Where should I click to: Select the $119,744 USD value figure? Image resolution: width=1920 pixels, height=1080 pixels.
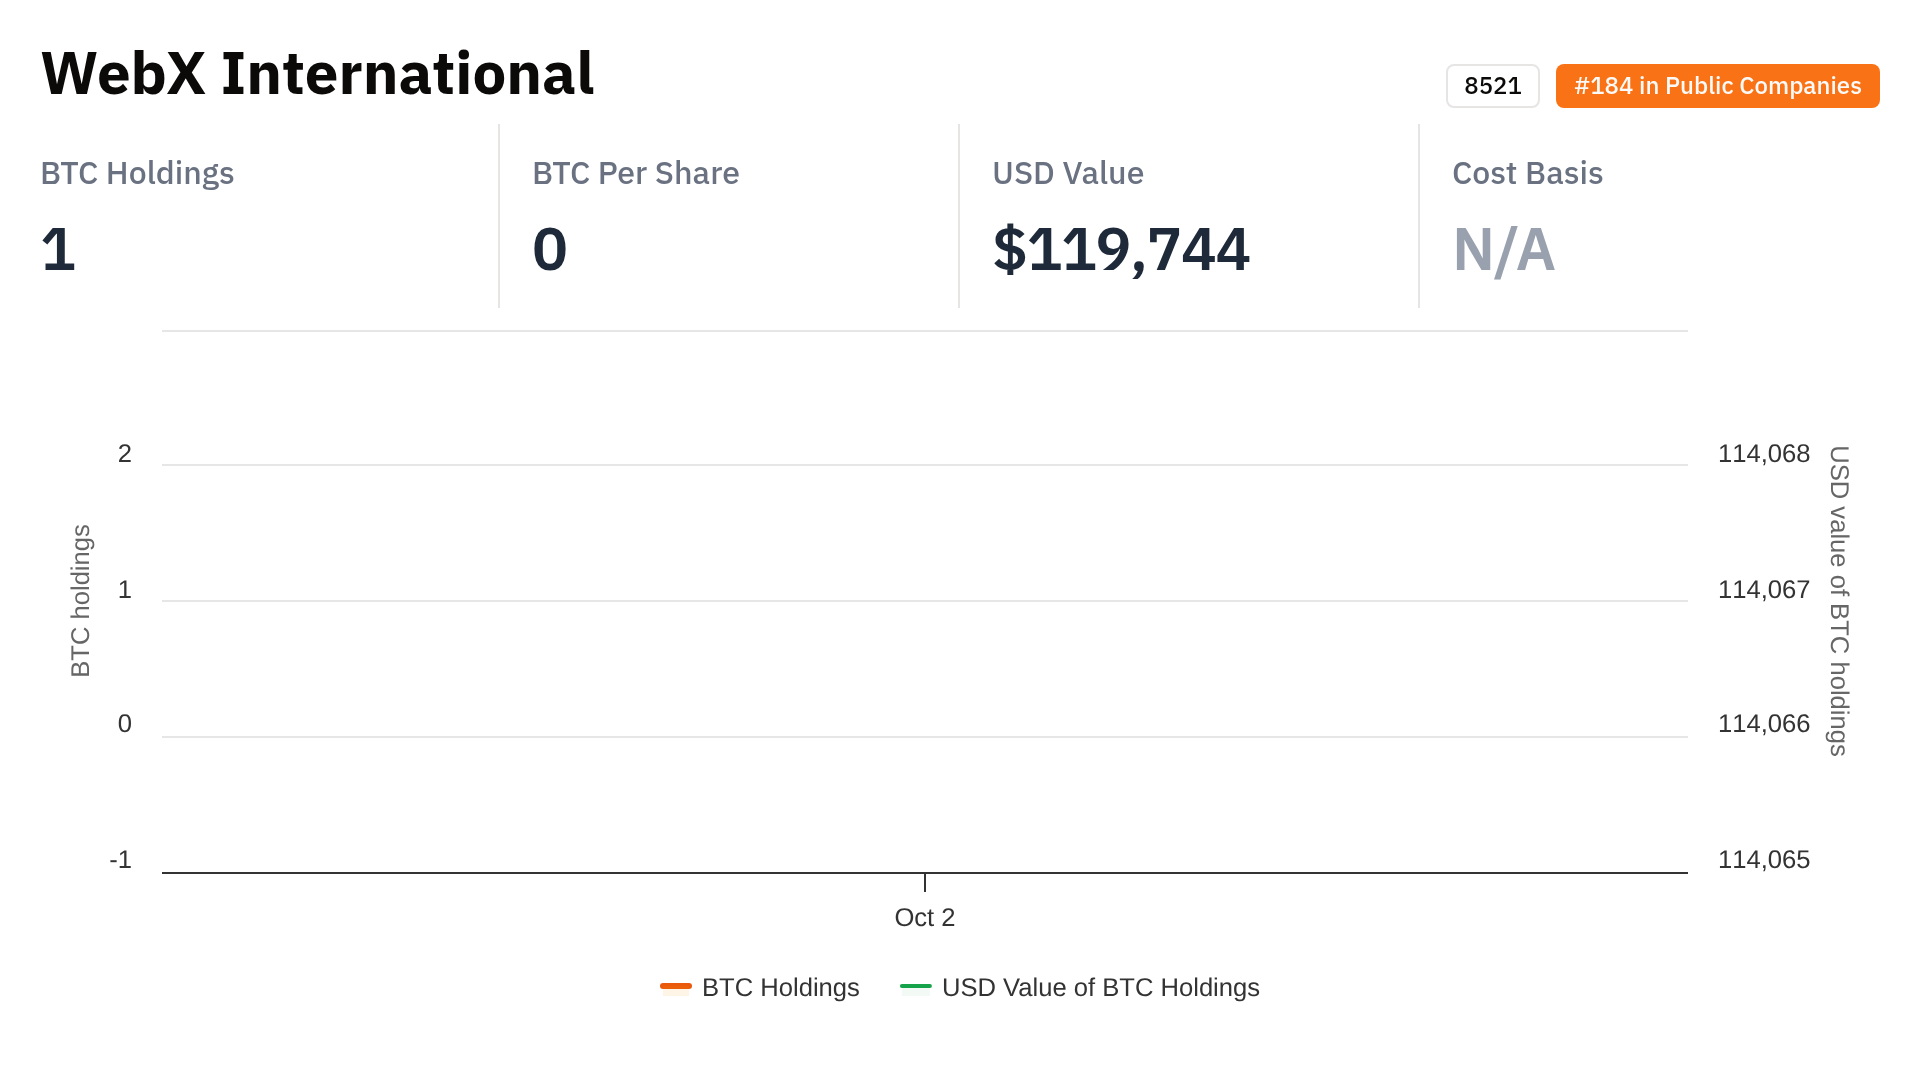pos(1120,249)
